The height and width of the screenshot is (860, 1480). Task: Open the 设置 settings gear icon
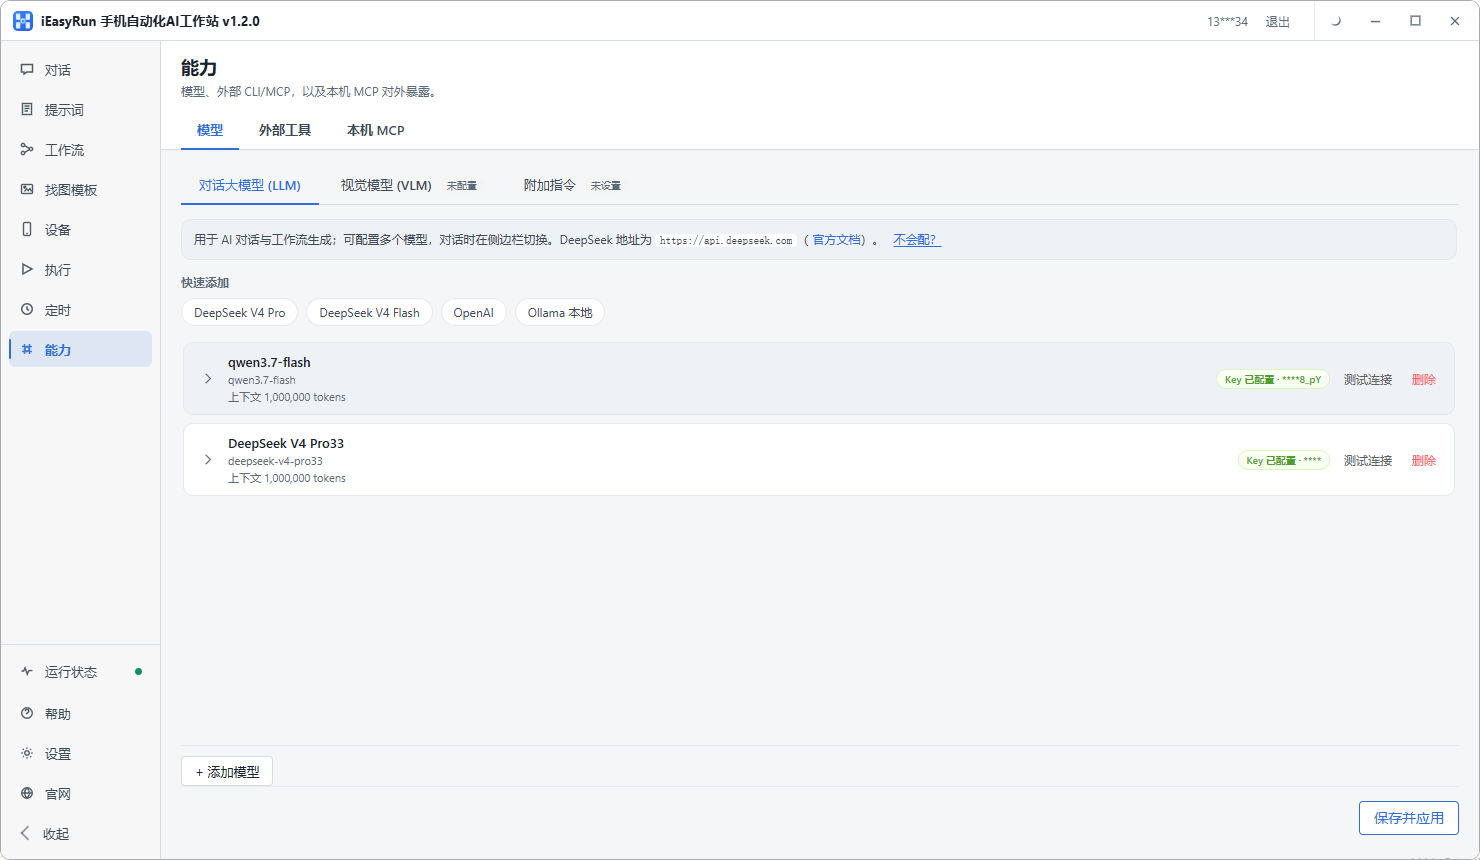tap(27, 754)
